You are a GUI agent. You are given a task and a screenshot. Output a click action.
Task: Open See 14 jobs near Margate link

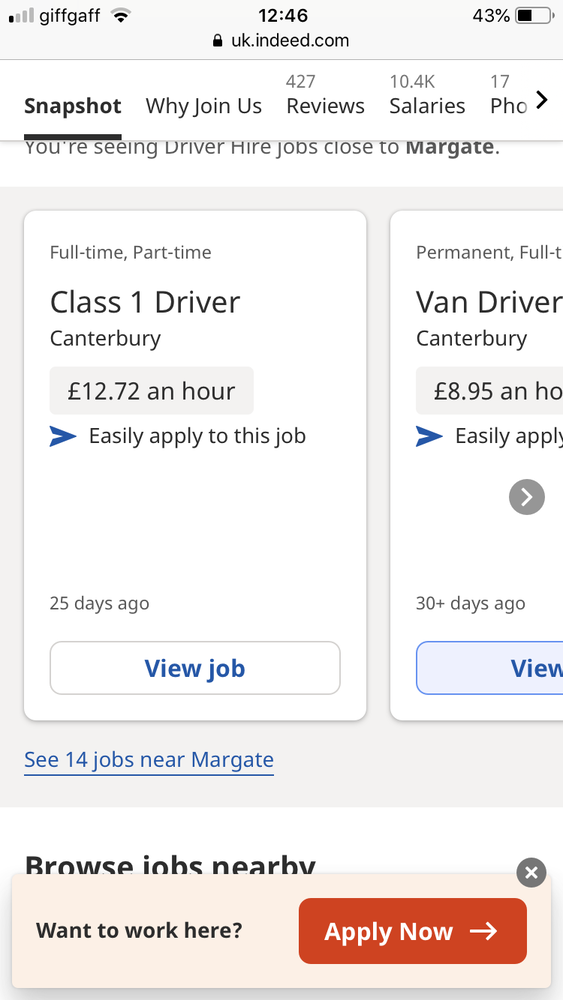tap(149, 760)
